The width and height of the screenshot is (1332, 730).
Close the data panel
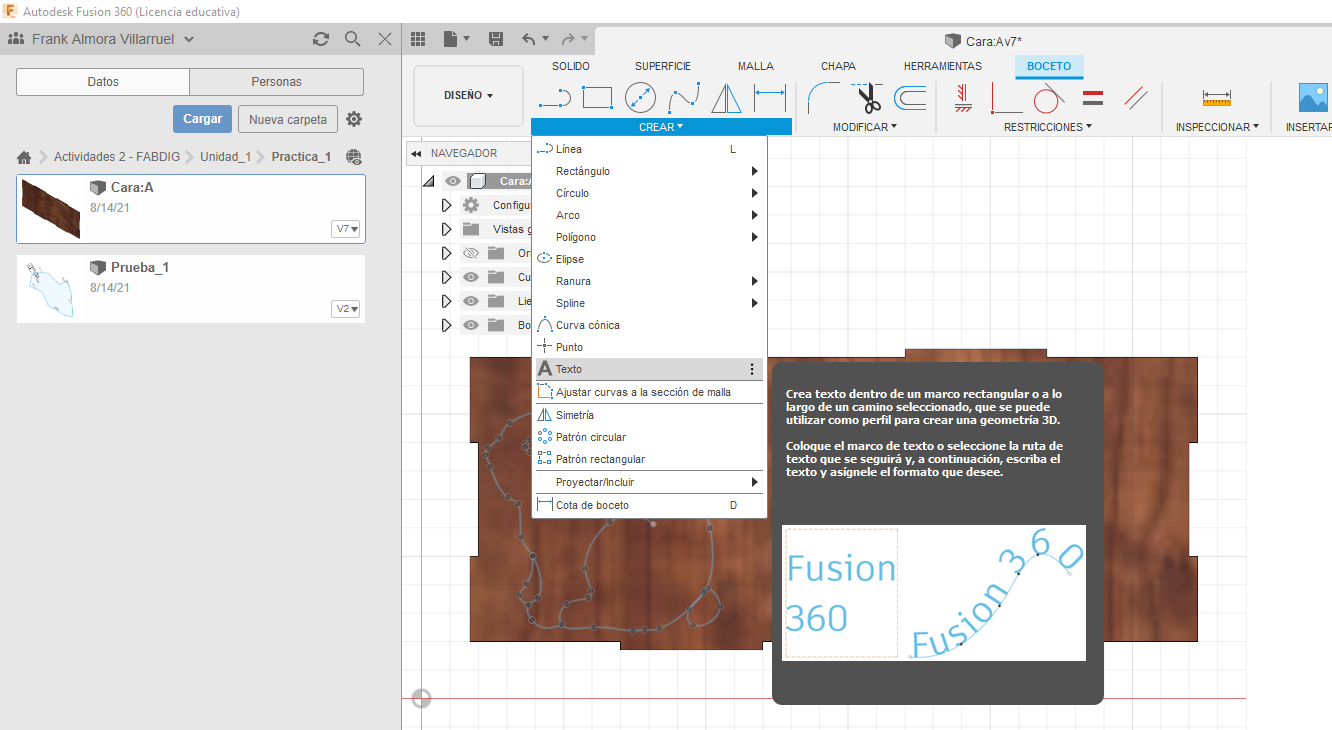385,39
